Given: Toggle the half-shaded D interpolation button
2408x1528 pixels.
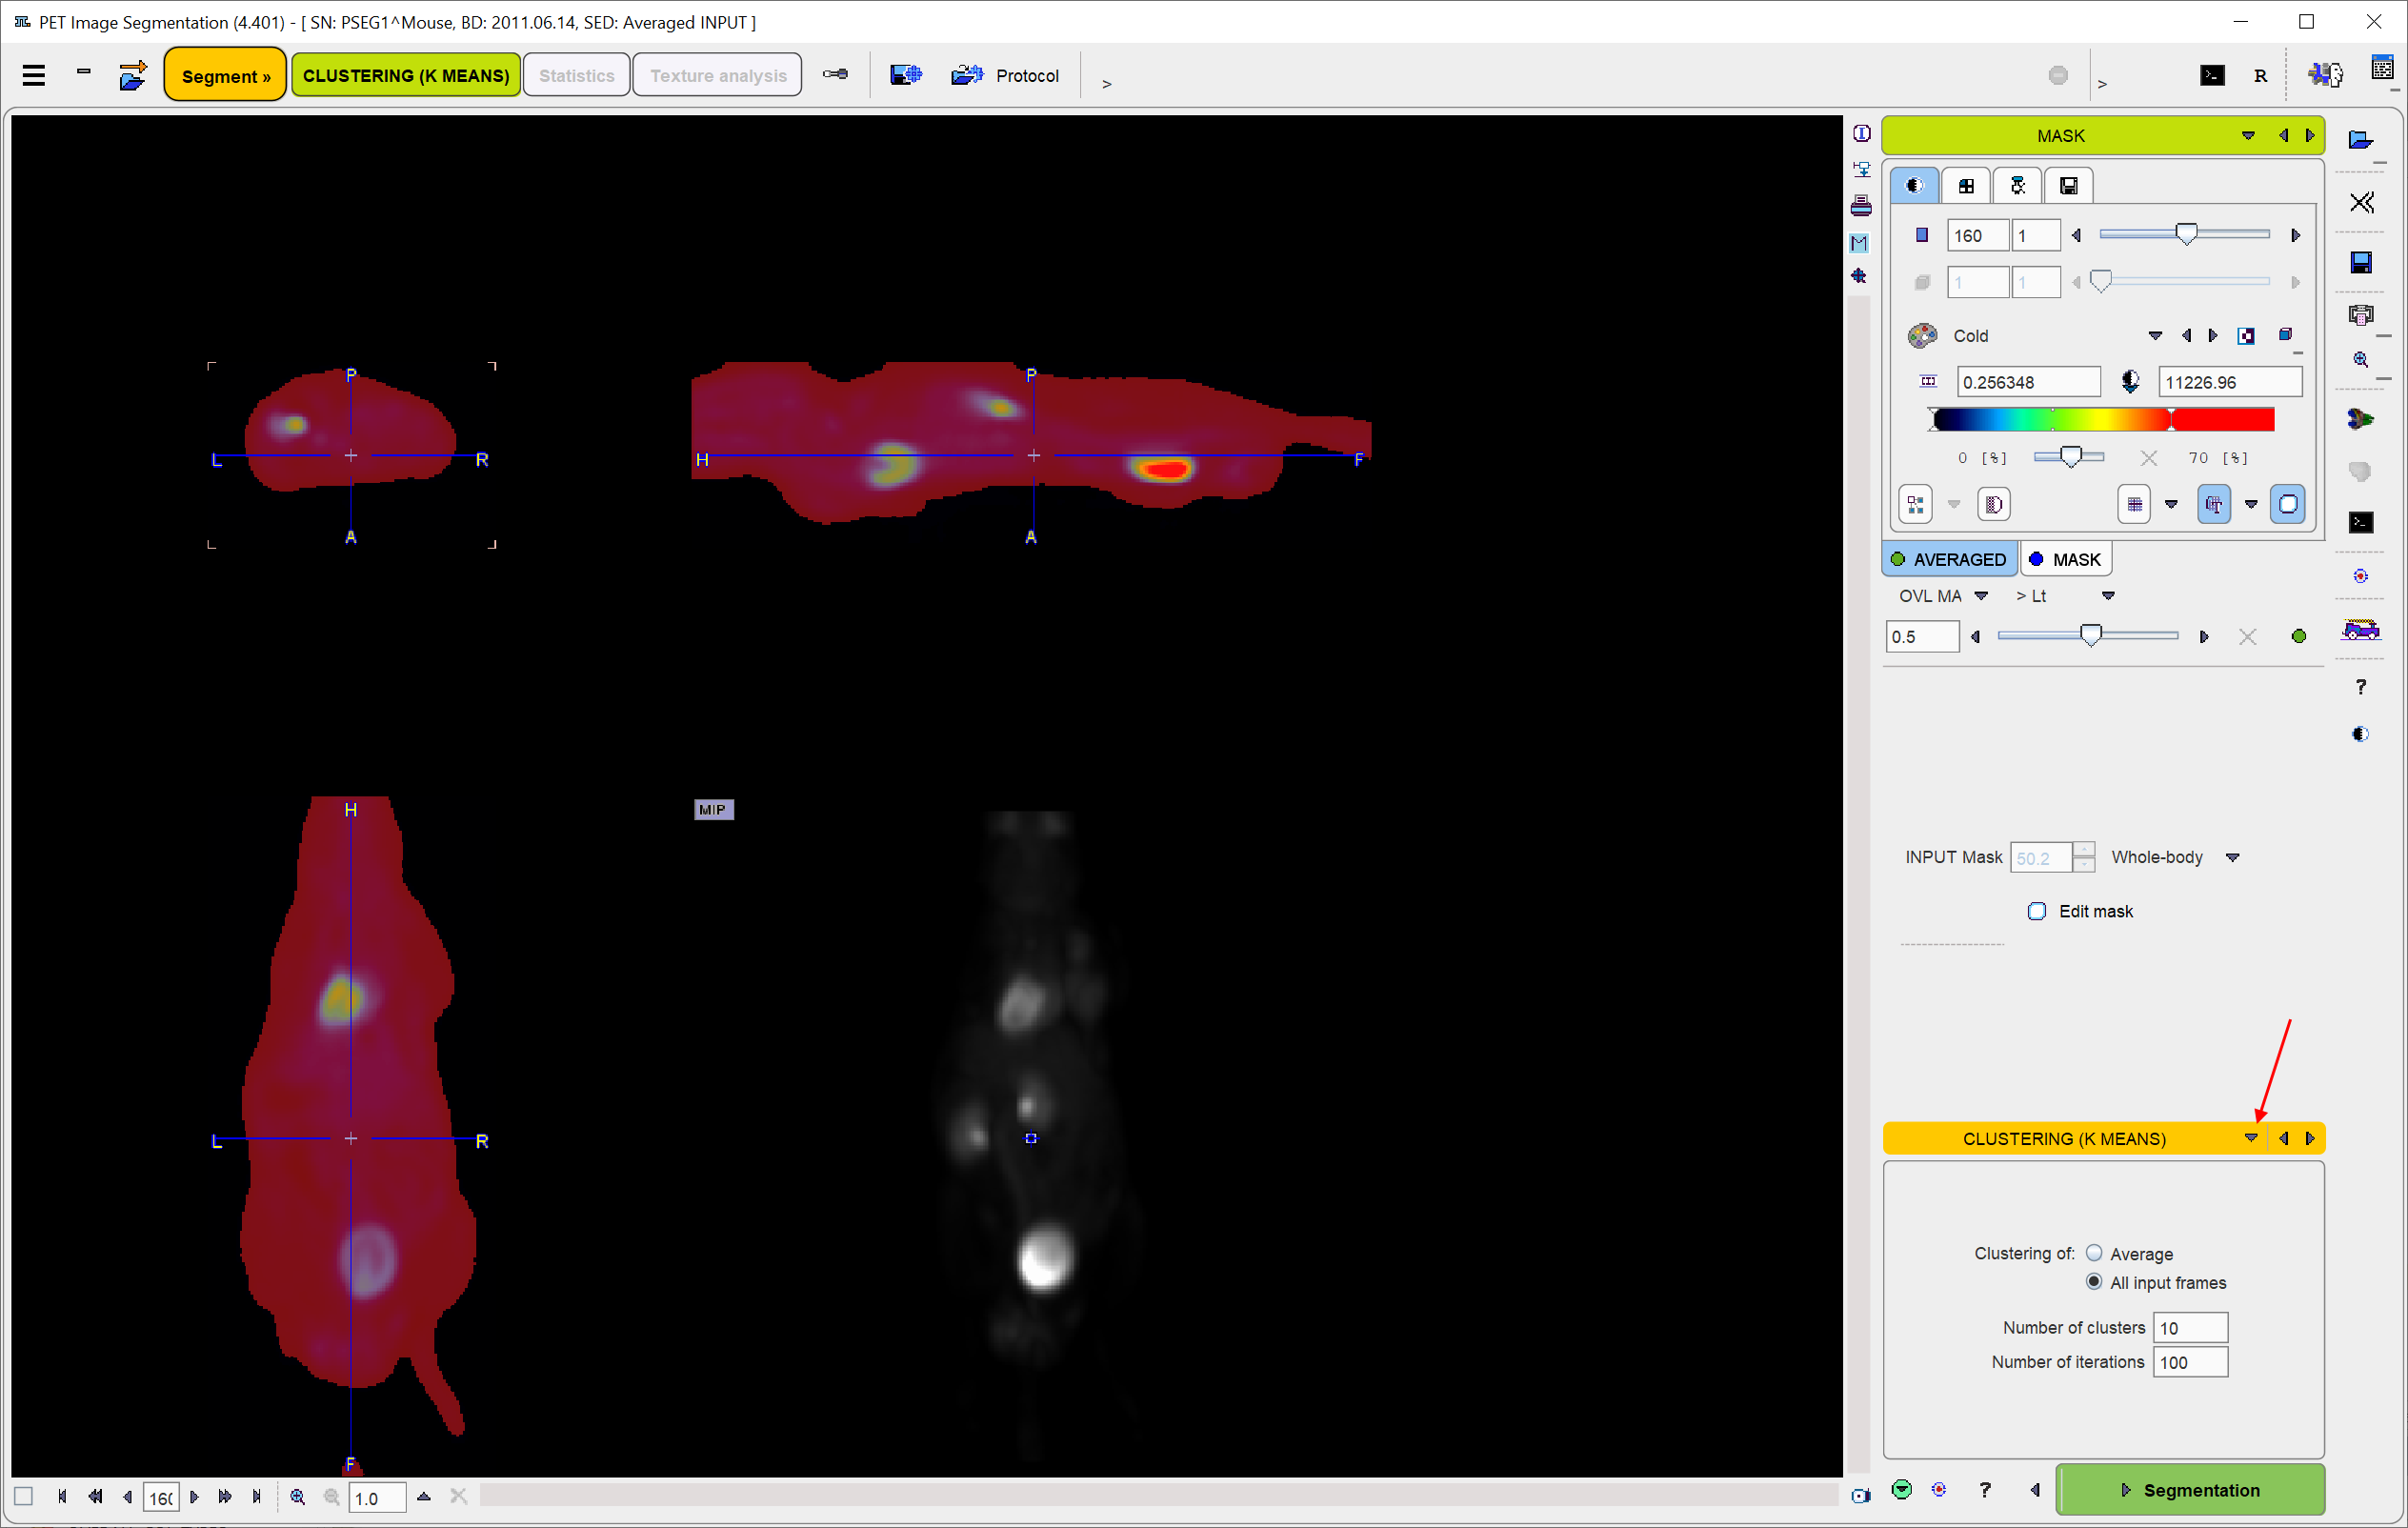Looking at the screenshot, I should coord(1993,504).
